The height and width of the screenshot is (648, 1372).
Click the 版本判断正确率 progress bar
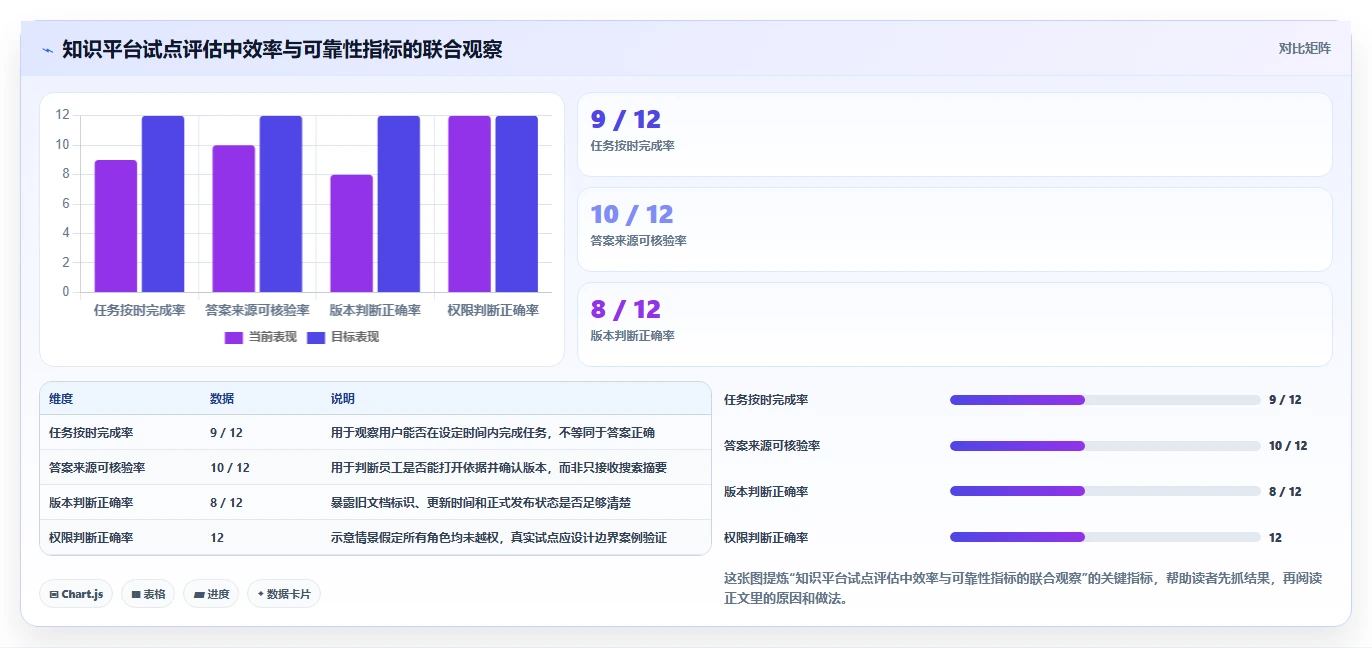[1105, 491]
